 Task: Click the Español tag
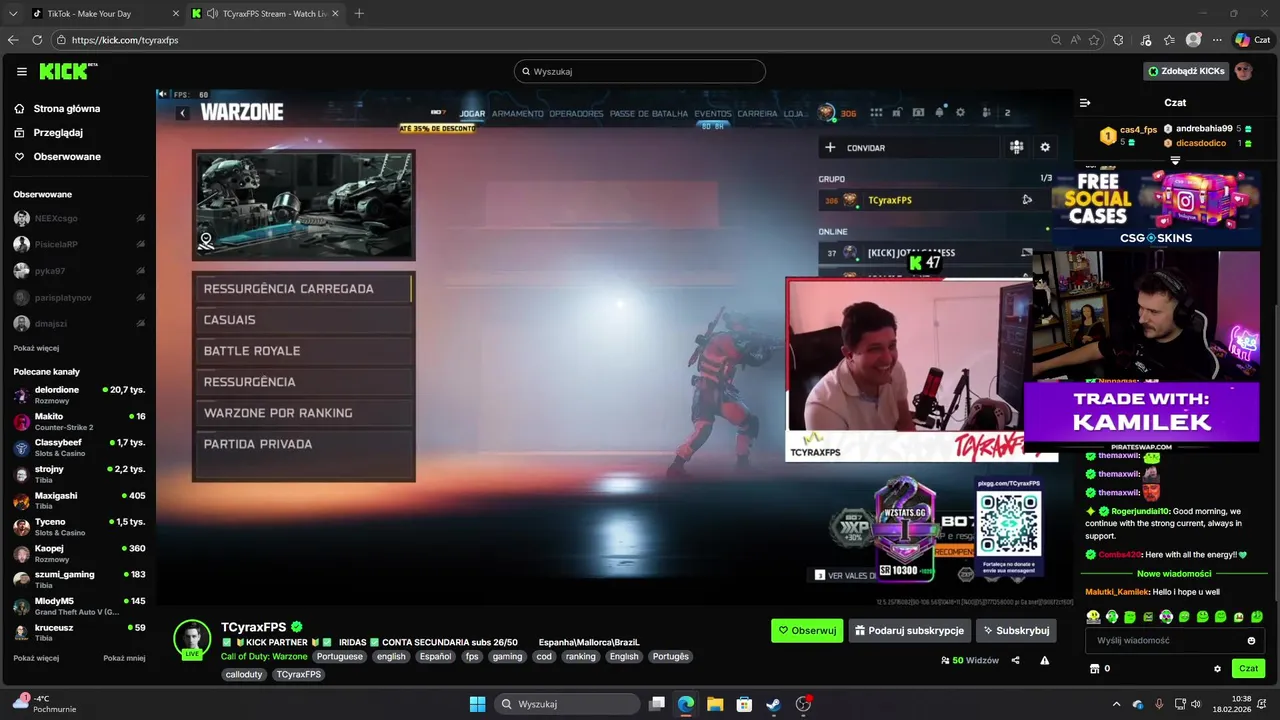pos(435,657)
